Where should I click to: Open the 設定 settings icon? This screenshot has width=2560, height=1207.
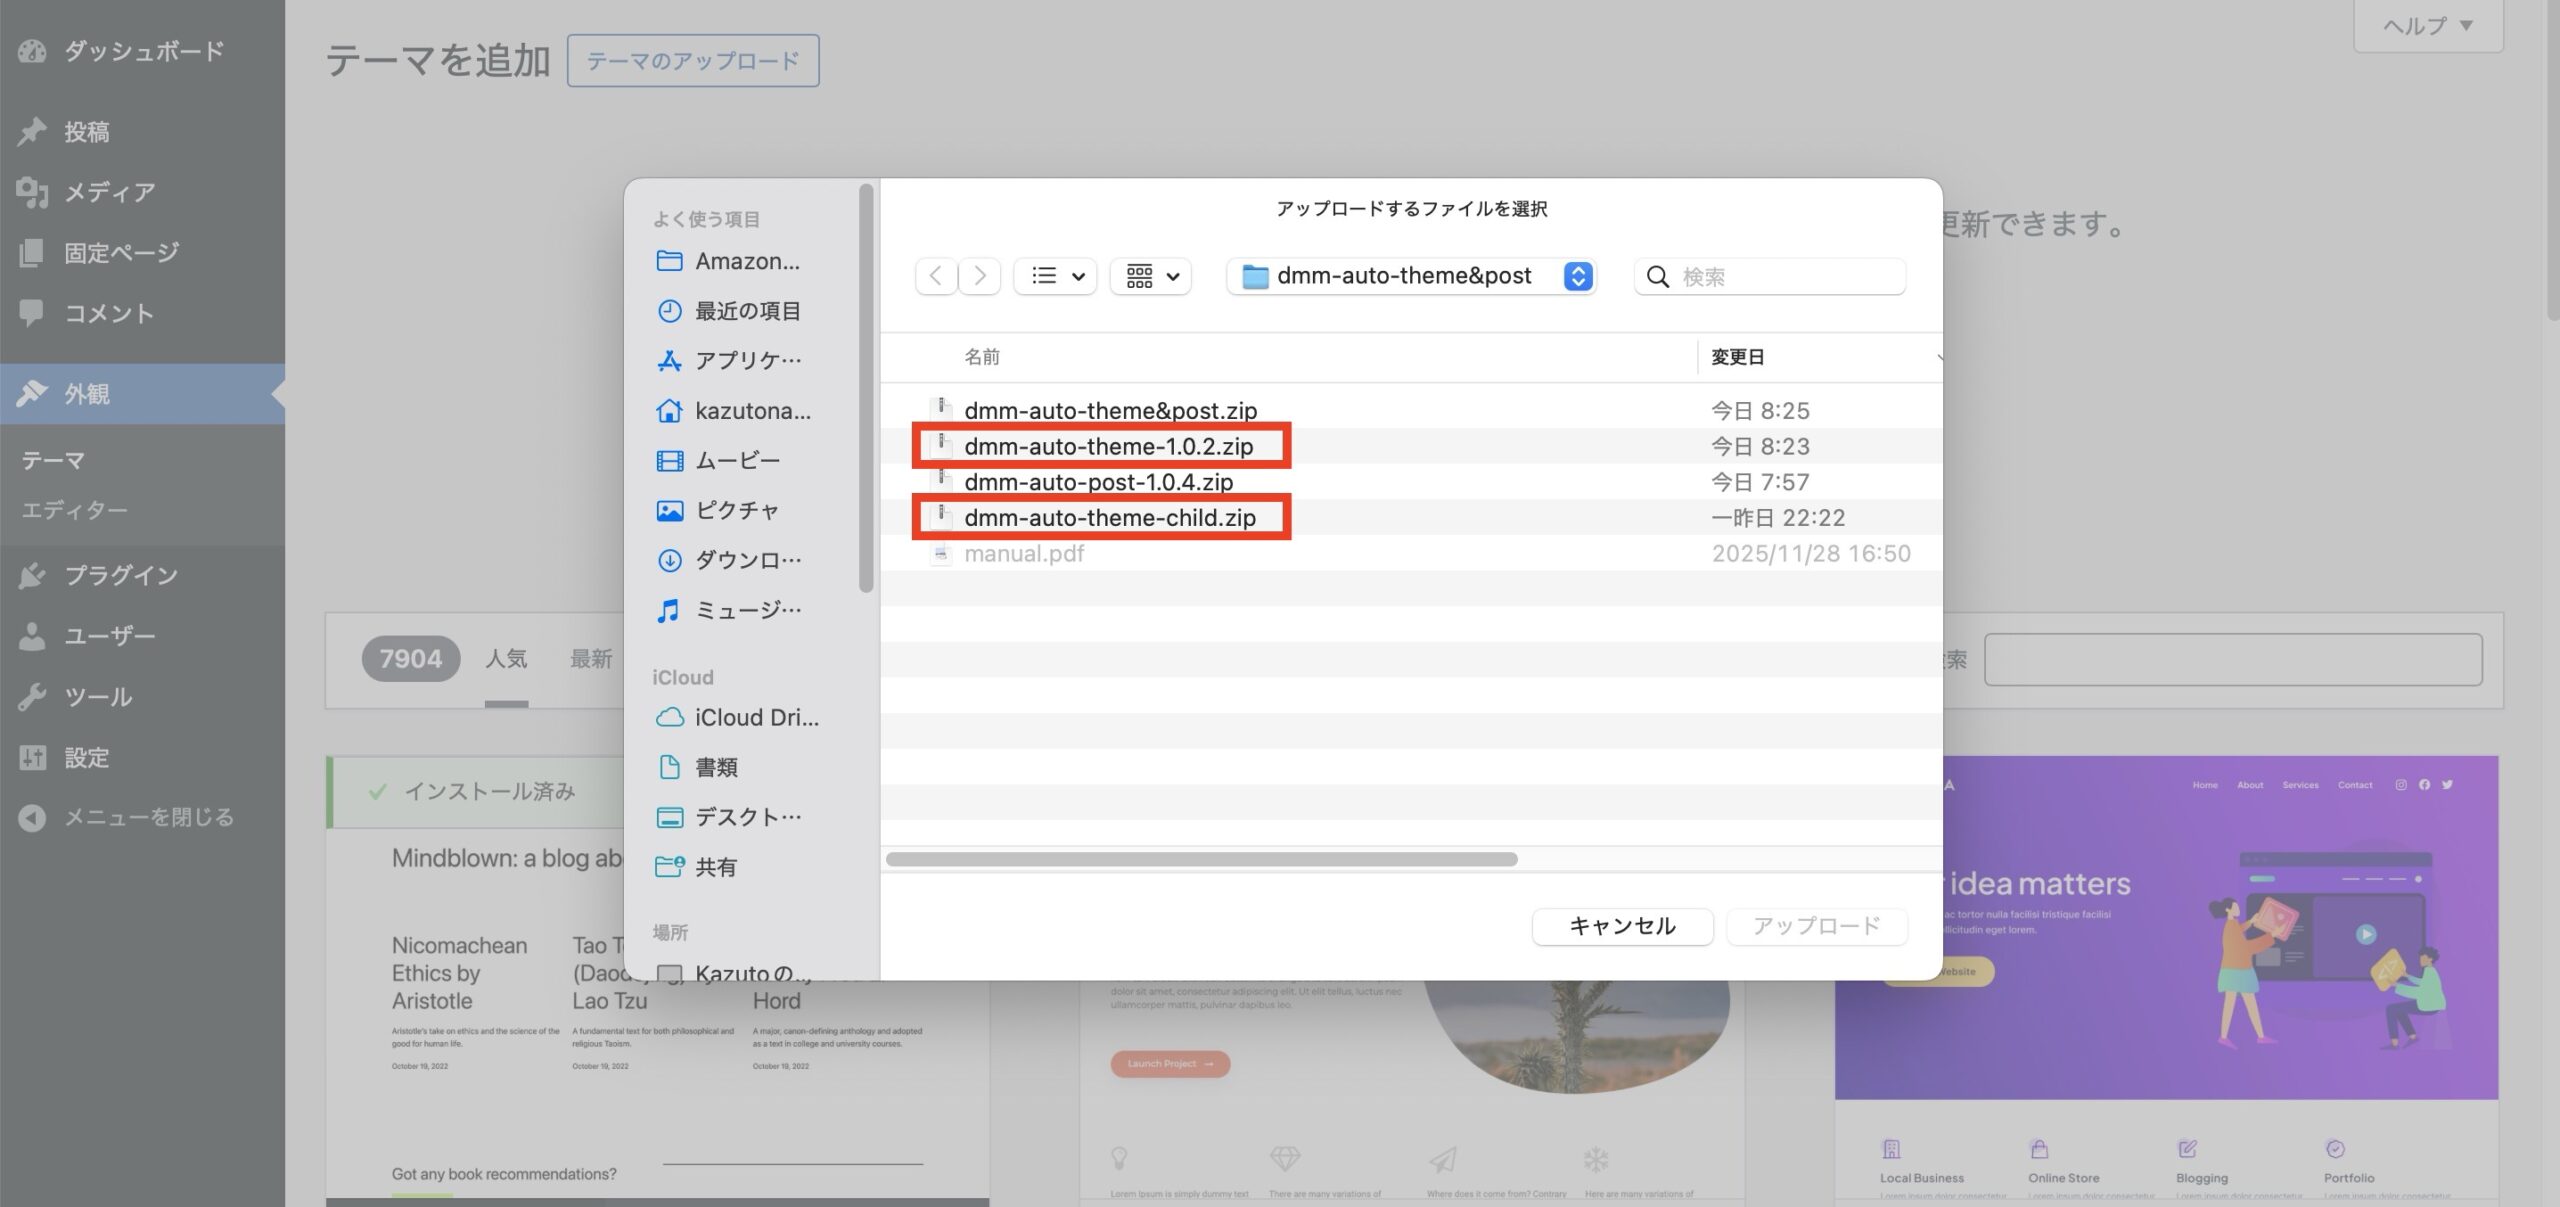tap(31, 757)
